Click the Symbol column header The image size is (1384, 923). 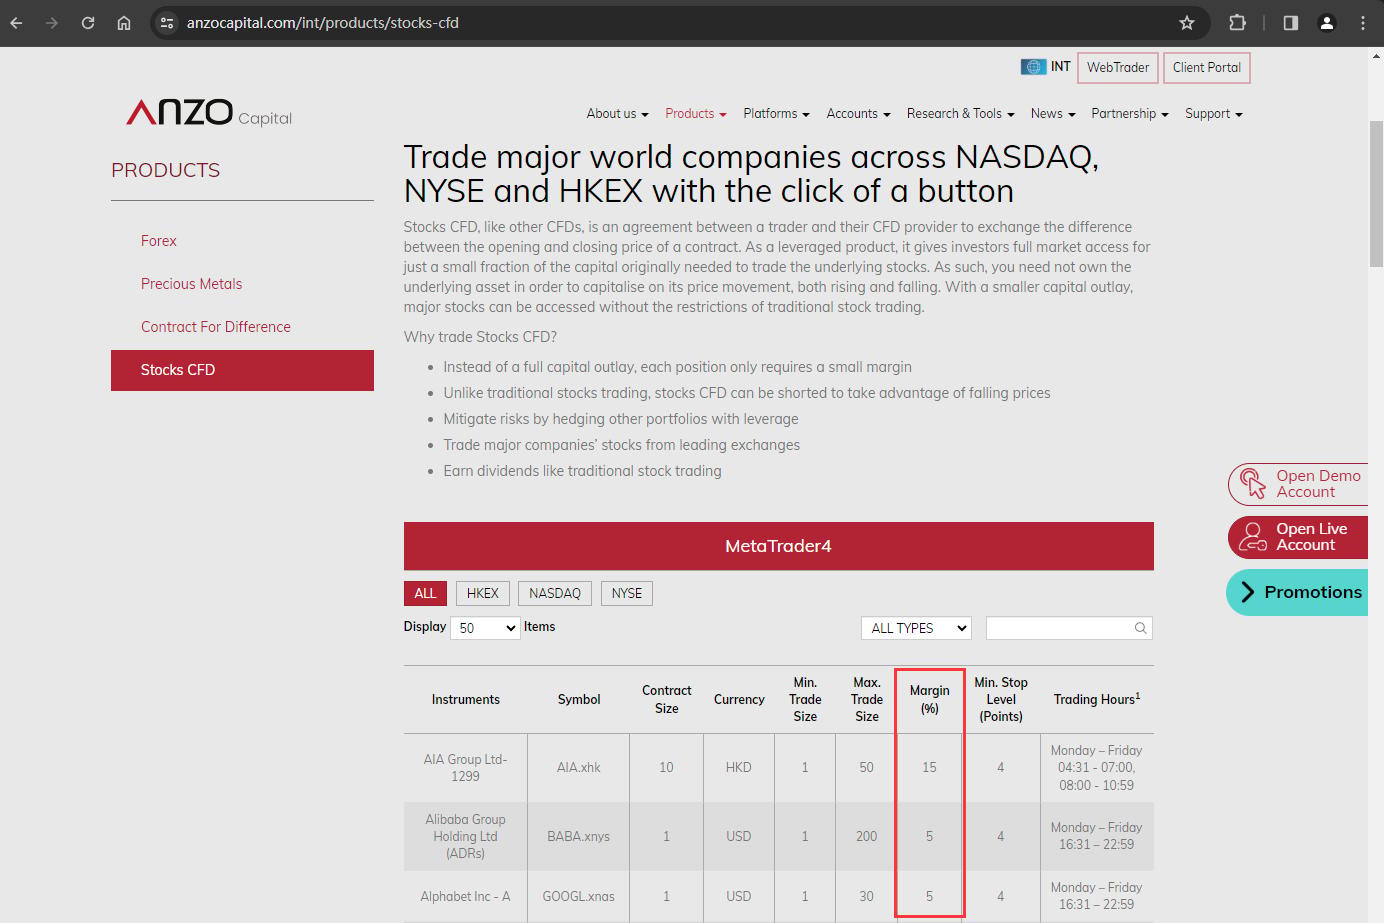tap(579, 700)
